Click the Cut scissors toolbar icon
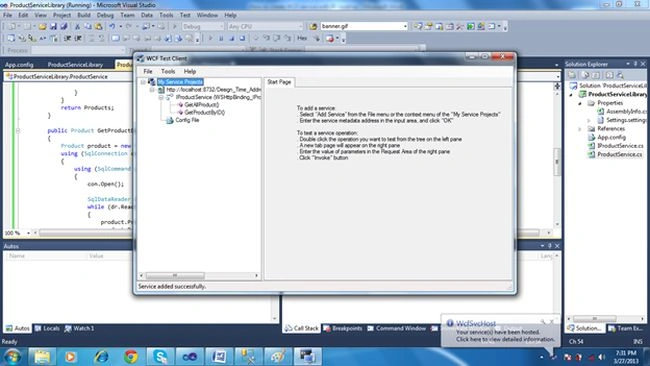Image resolution: width=650 pixels, height=366 pixels. click(x=77, y=26)
